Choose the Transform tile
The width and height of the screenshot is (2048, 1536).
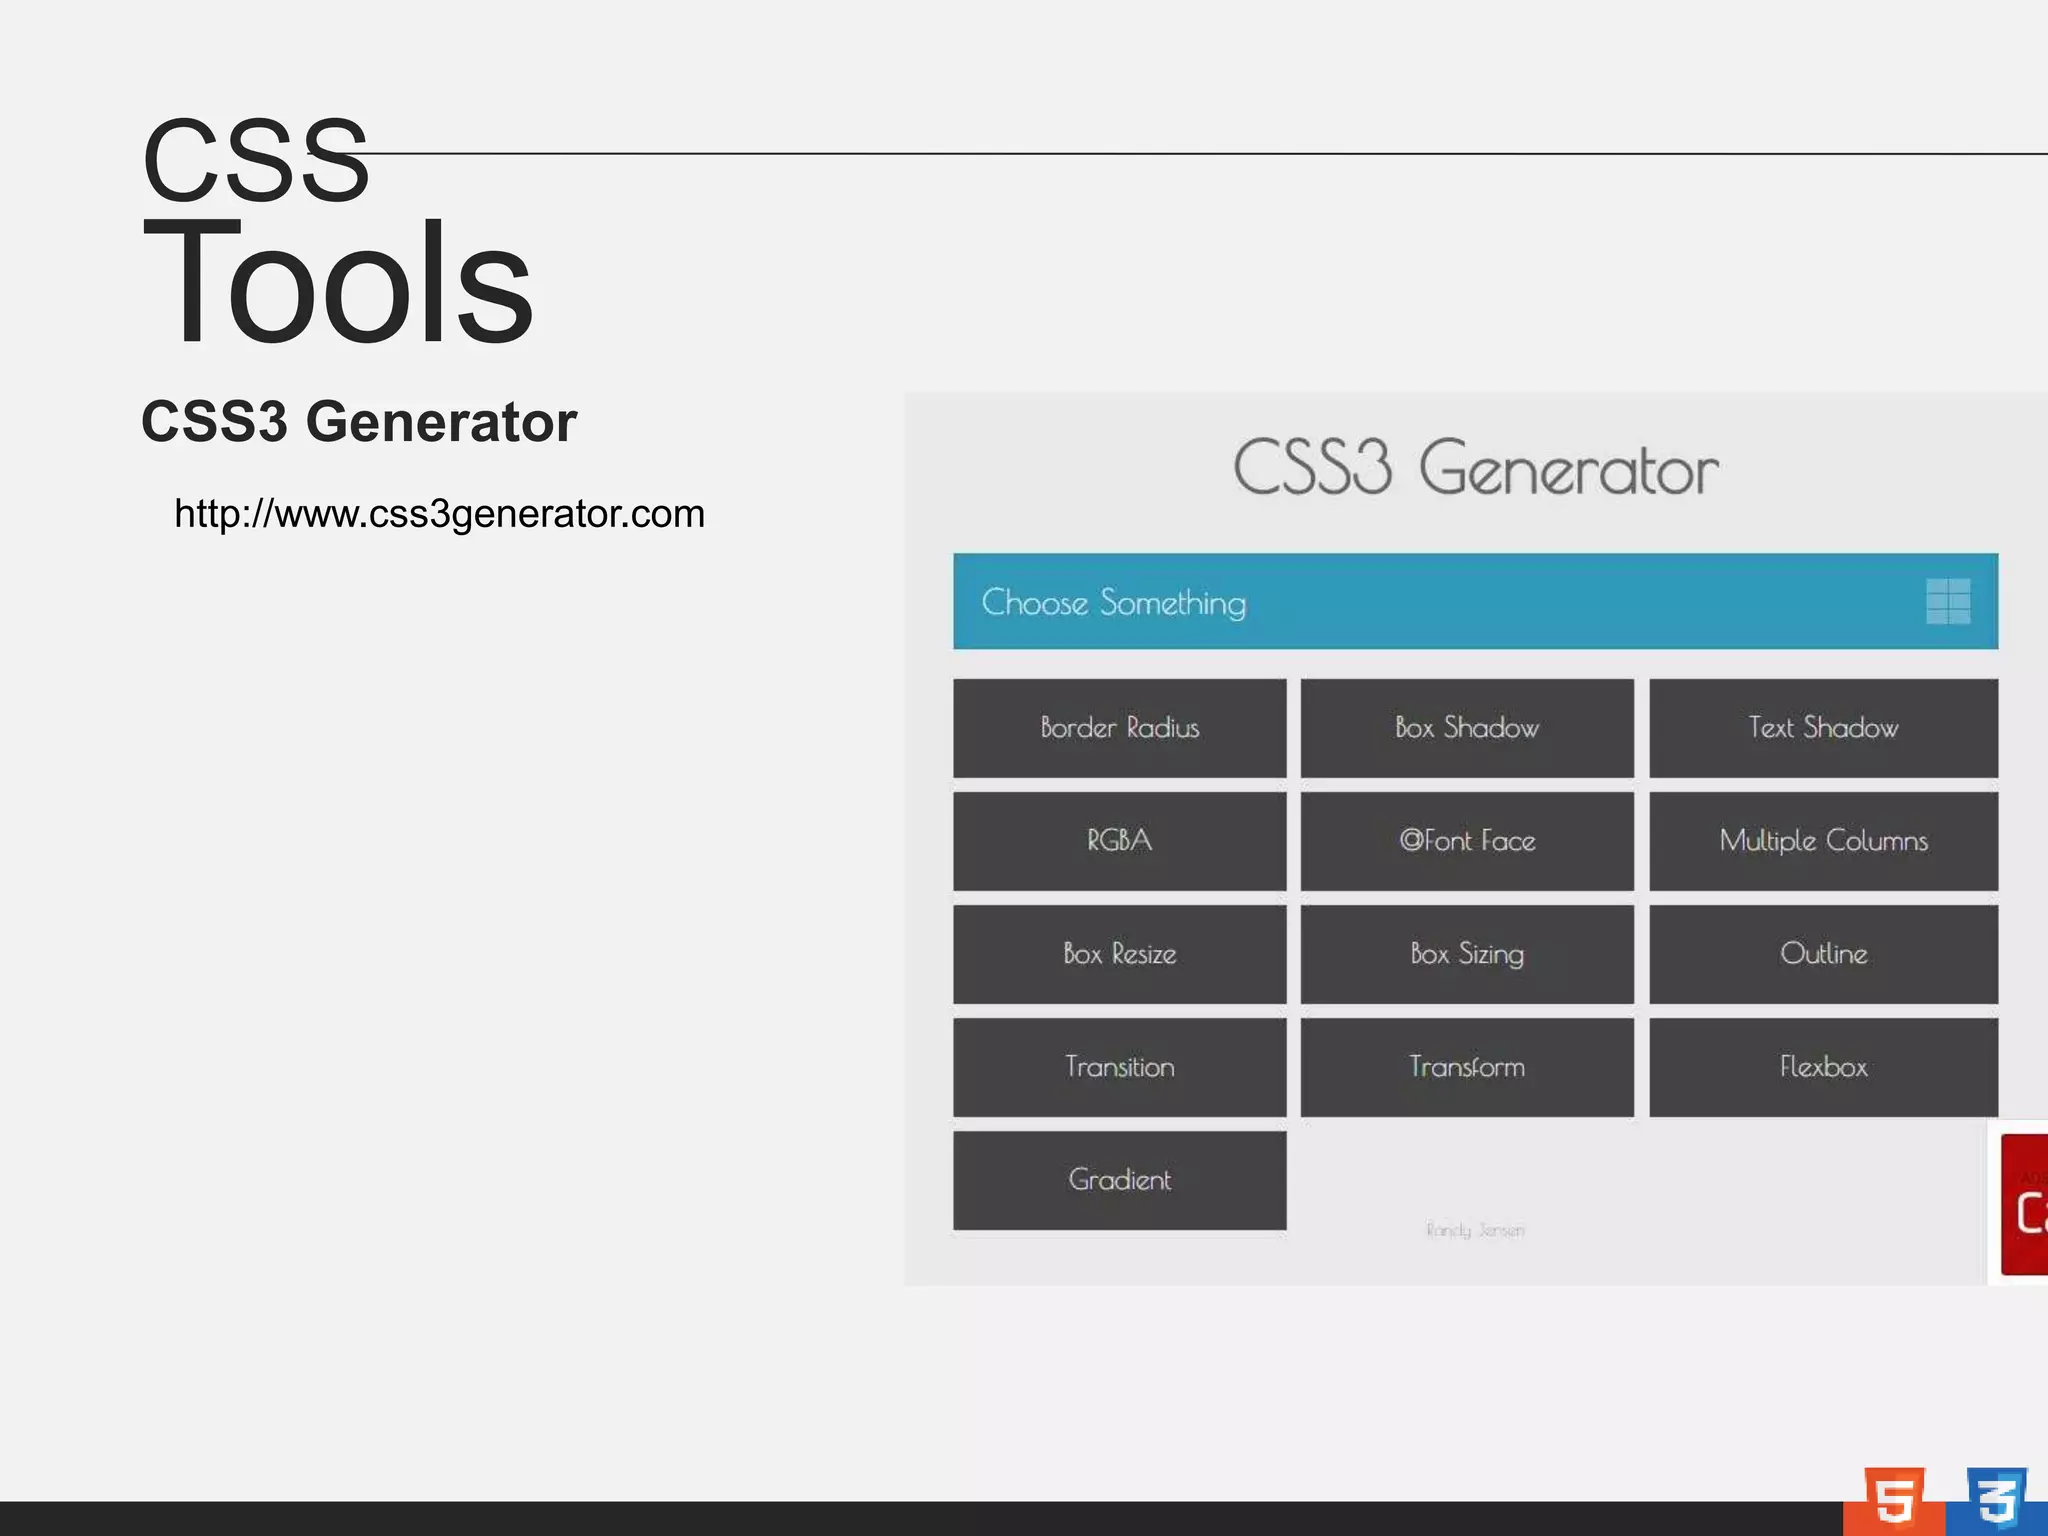(1467, 1067)
